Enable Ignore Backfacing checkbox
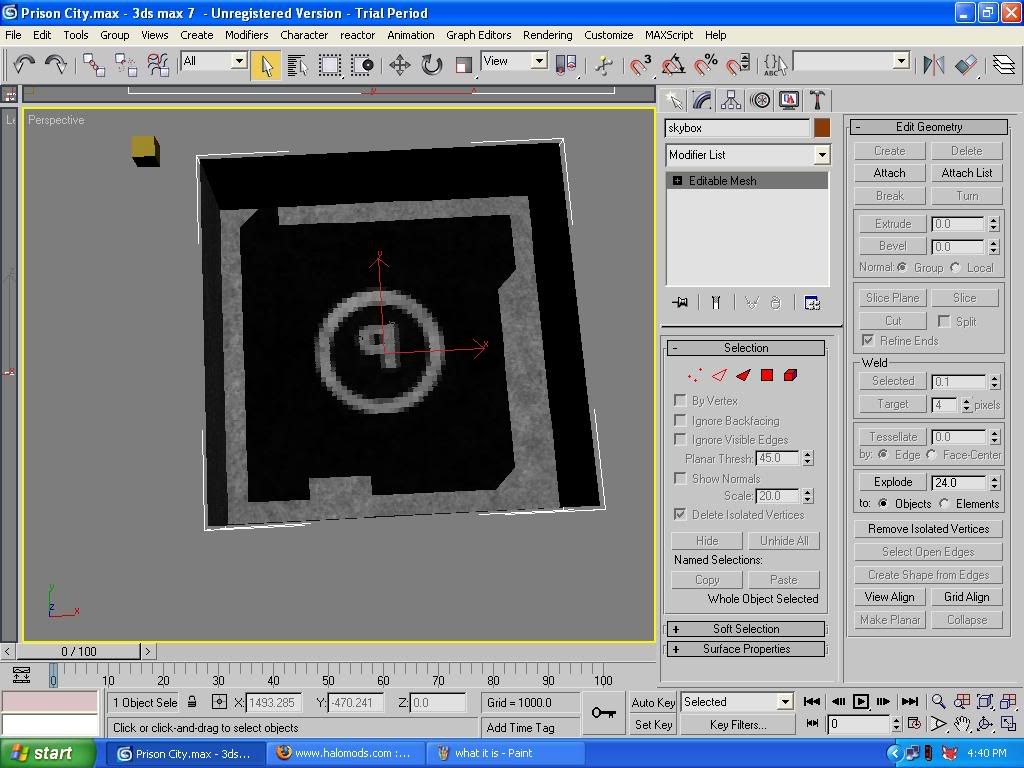Viewport: 1024px width, 768px height. (680, 420)
